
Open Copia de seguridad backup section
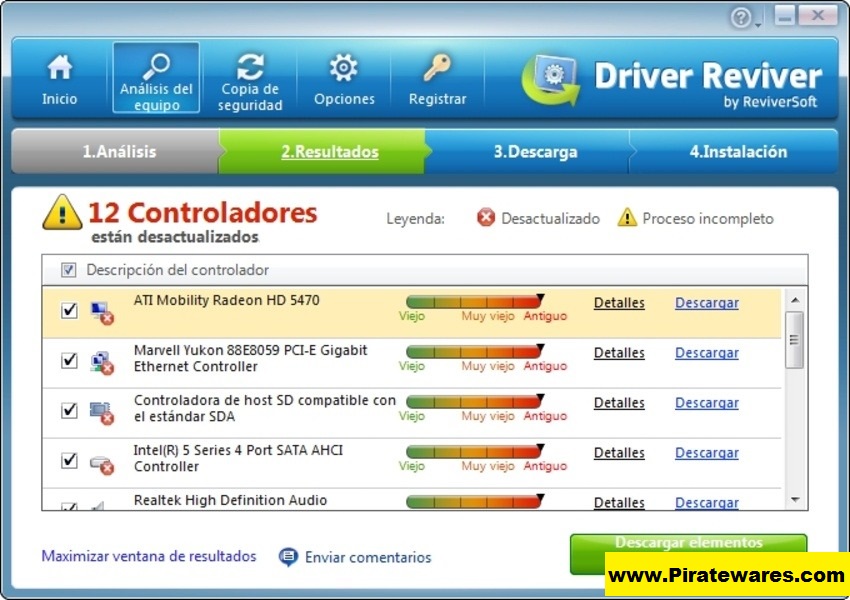(250, 81)
